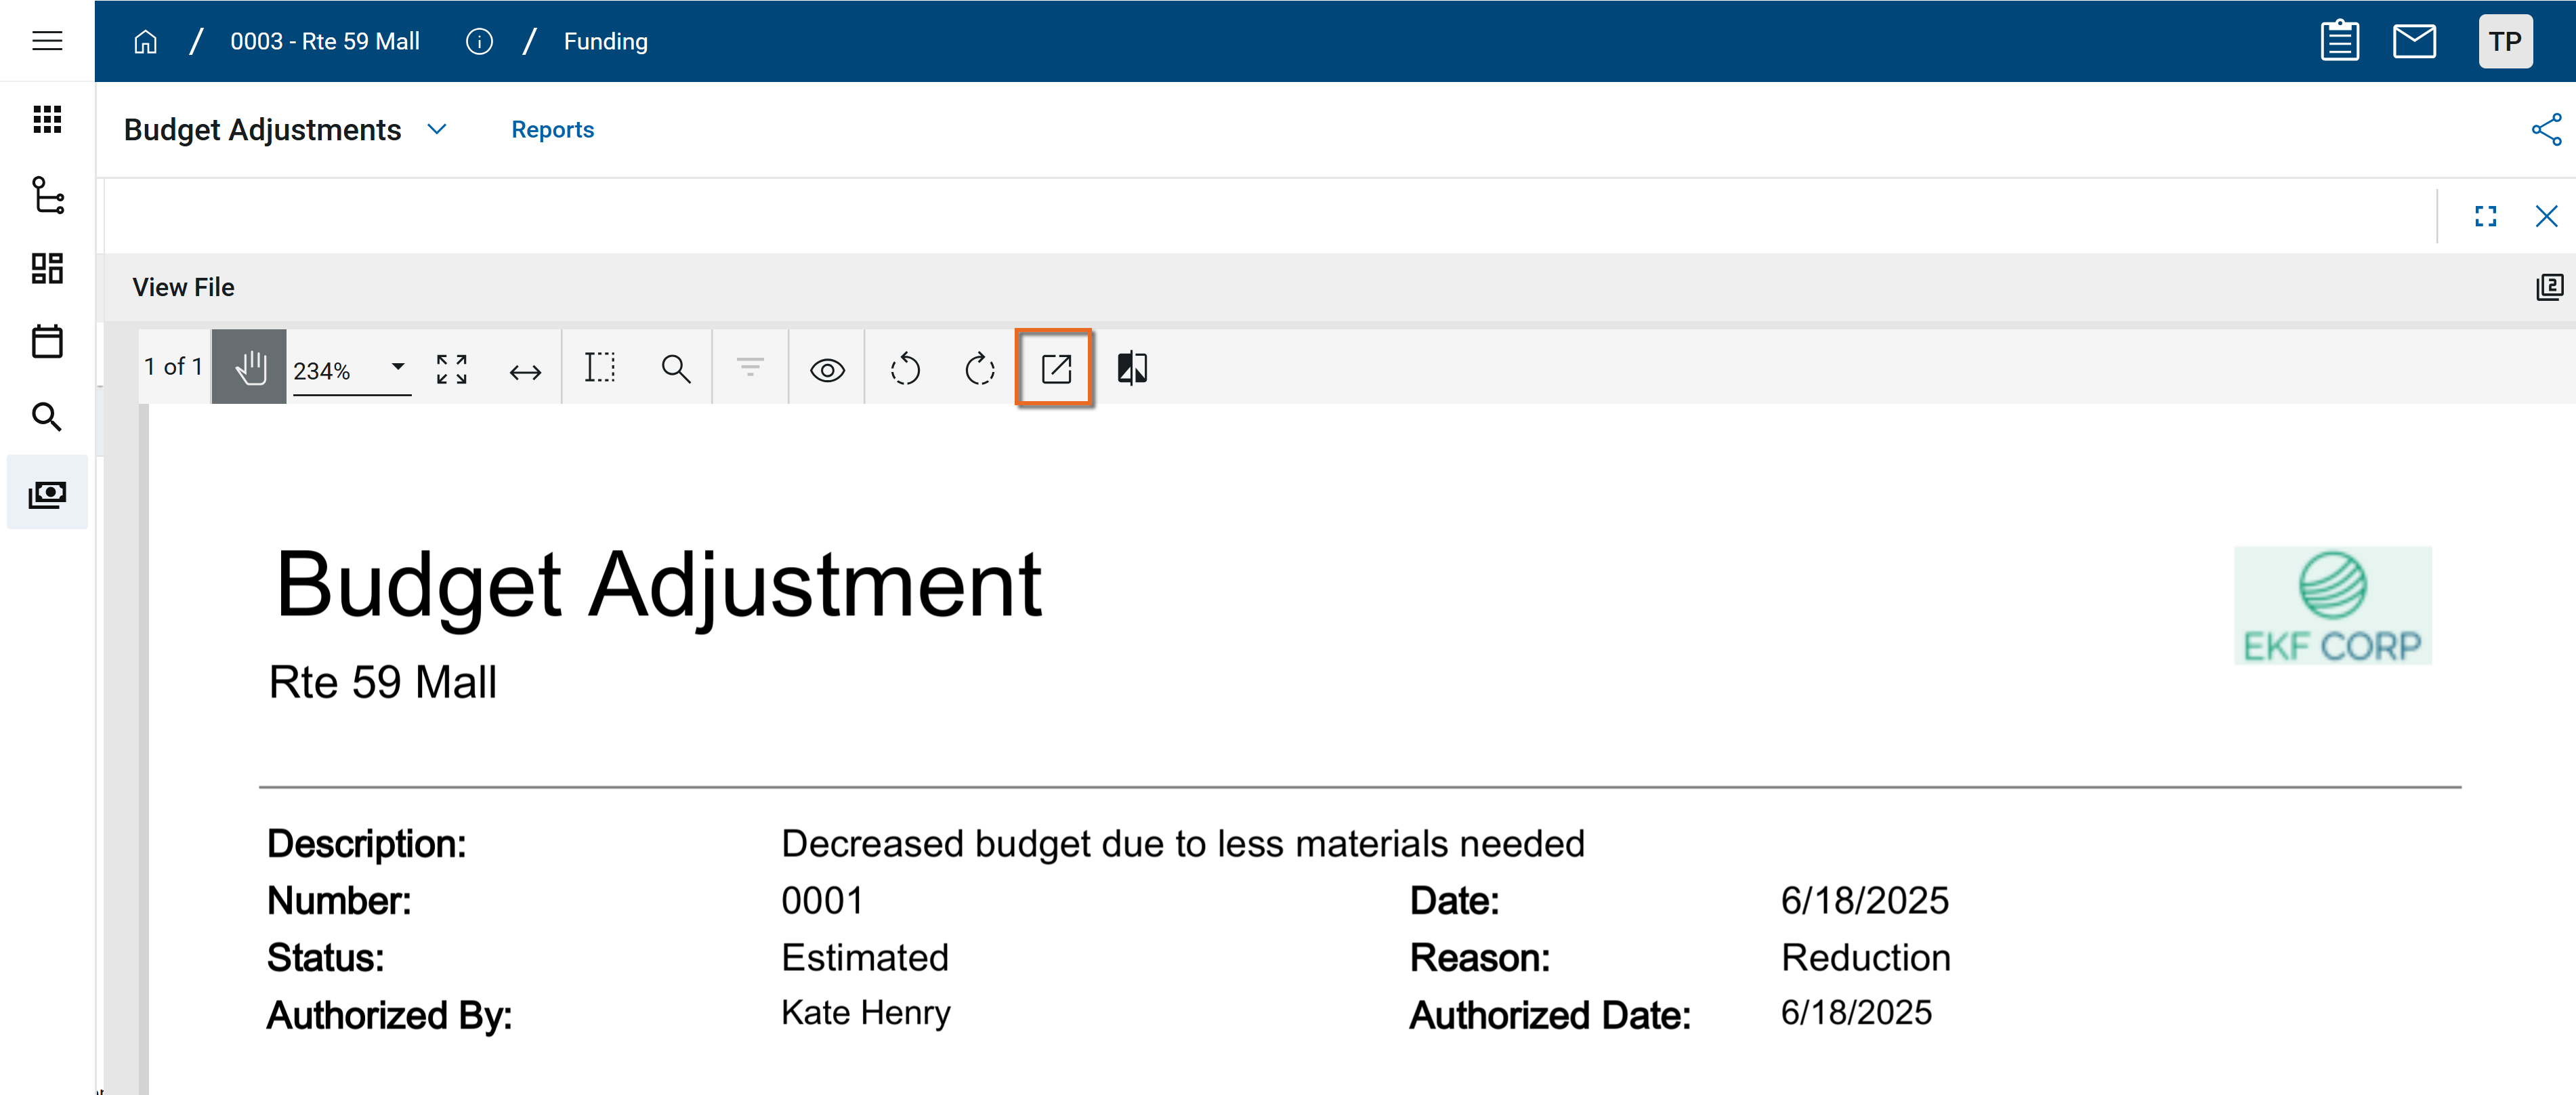The height and width of the screenshot is (1095, 2576).
Task: Open file in new window icon
Action: point(1055,369)
